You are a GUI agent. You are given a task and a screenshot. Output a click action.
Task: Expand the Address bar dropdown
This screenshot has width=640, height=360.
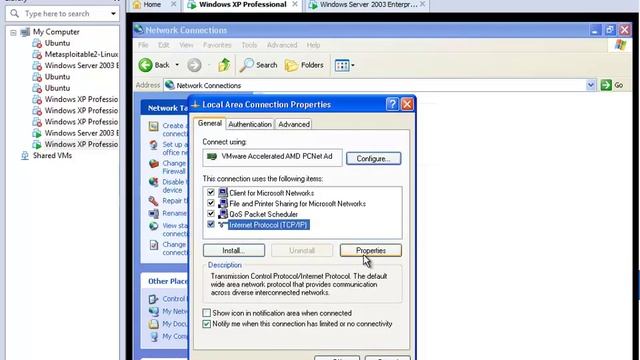click(591, 85)
